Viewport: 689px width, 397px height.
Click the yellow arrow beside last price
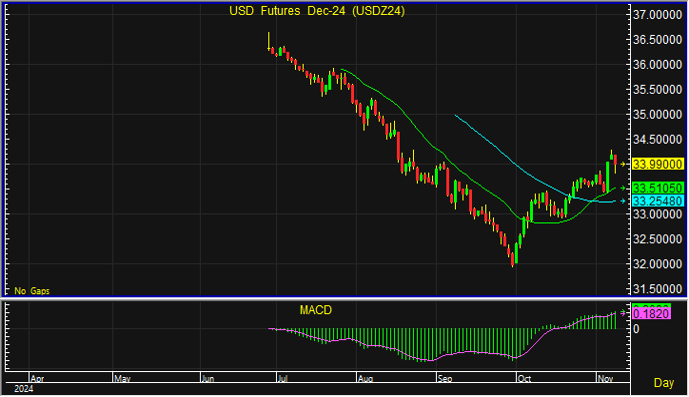click(x=623, y=164)
